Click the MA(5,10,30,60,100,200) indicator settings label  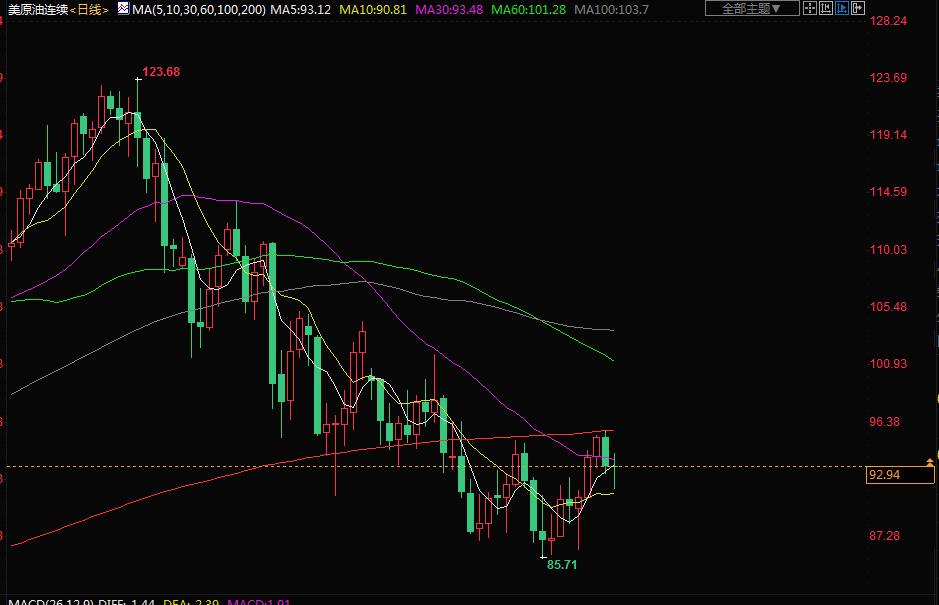click(x=198, y=9)
